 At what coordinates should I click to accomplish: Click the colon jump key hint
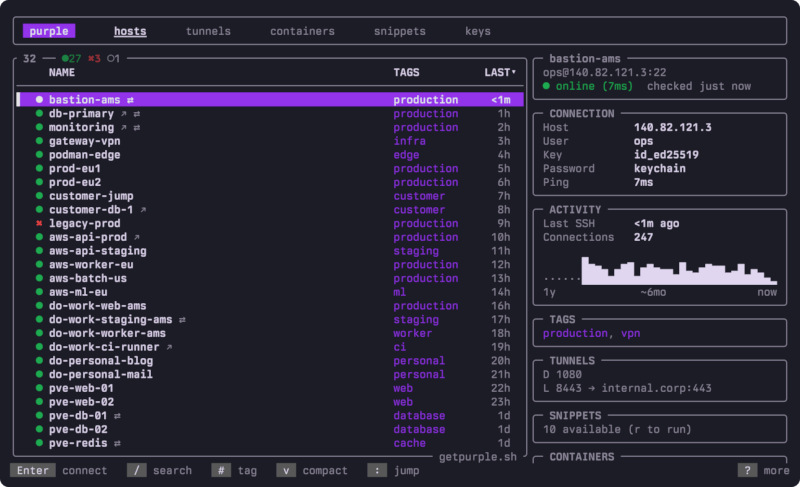point(377,470)
